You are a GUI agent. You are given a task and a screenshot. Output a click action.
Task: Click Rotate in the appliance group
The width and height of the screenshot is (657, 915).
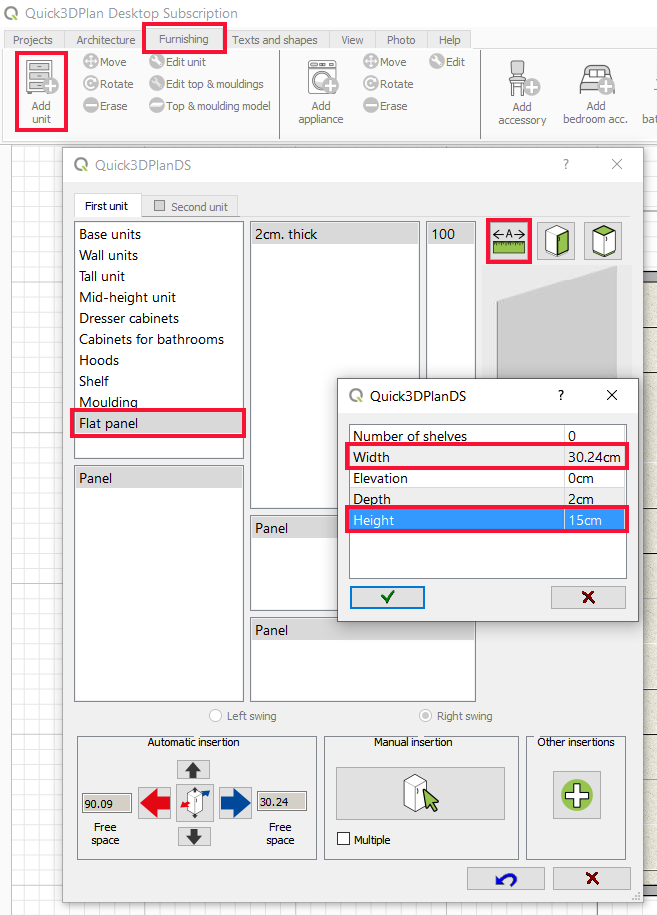tap(389, 84)
